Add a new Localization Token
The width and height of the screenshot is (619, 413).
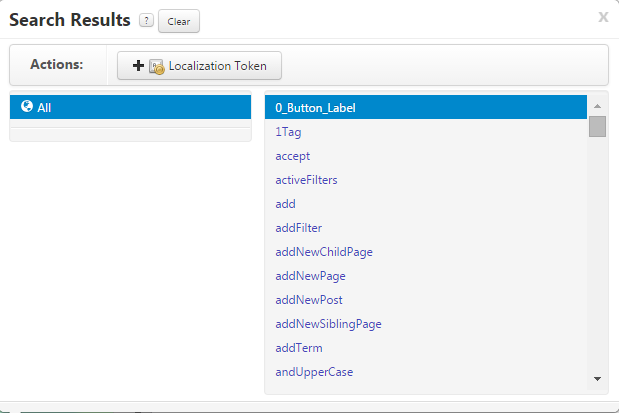pyautogui.click(x=199, y=66)
